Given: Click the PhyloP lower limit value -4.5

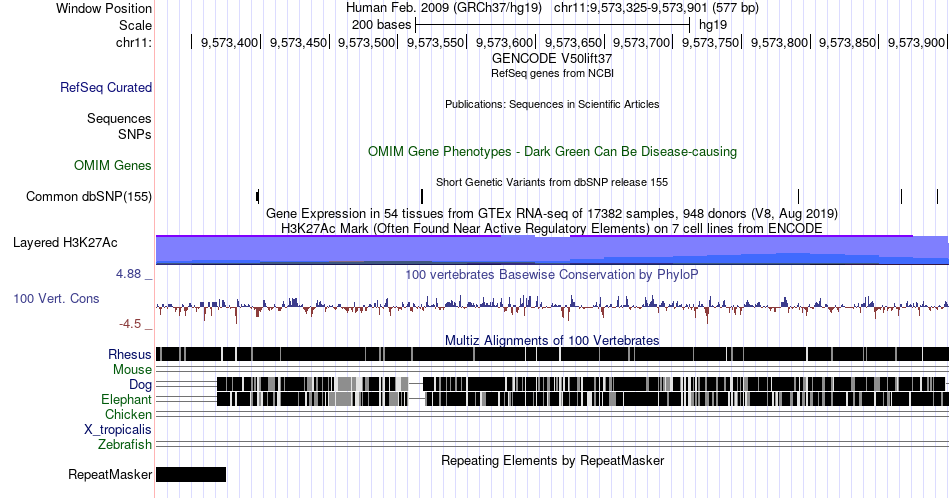Looking at the screenshot, I should click(130, 324).
